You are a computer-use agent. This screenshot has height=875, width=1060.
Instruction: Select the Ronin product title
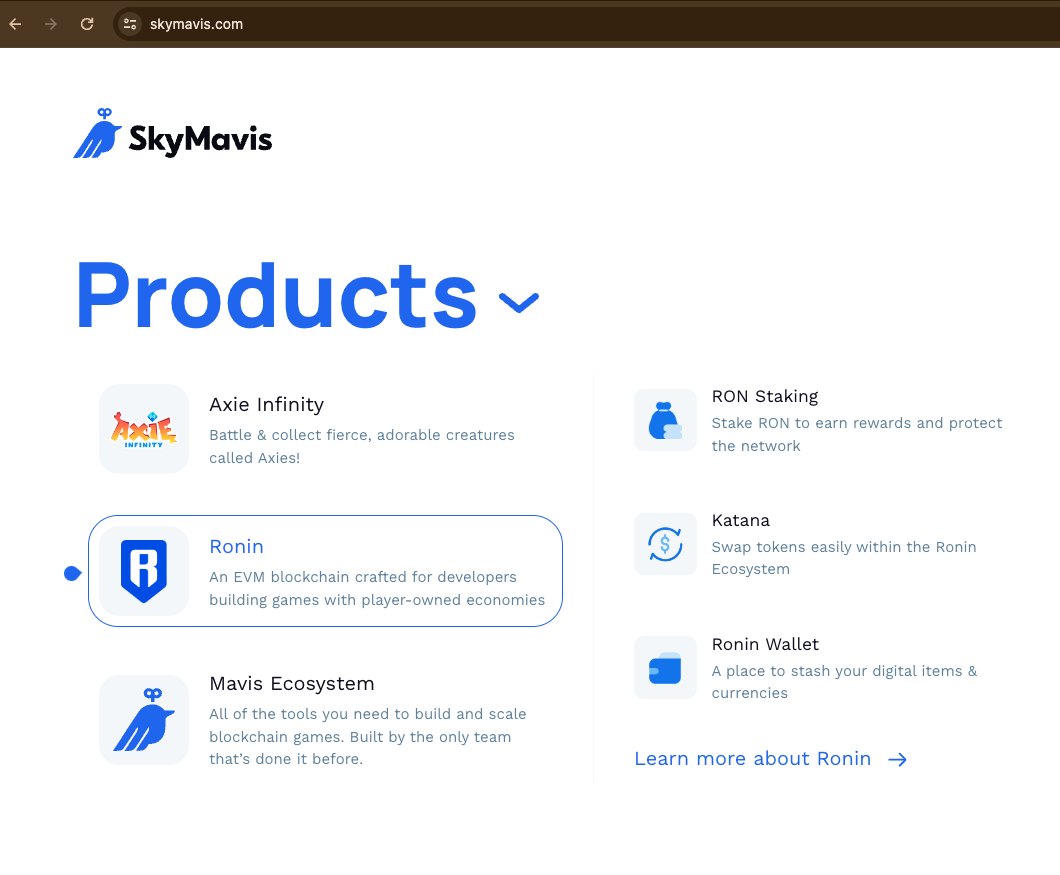click(x=237, y=546)
